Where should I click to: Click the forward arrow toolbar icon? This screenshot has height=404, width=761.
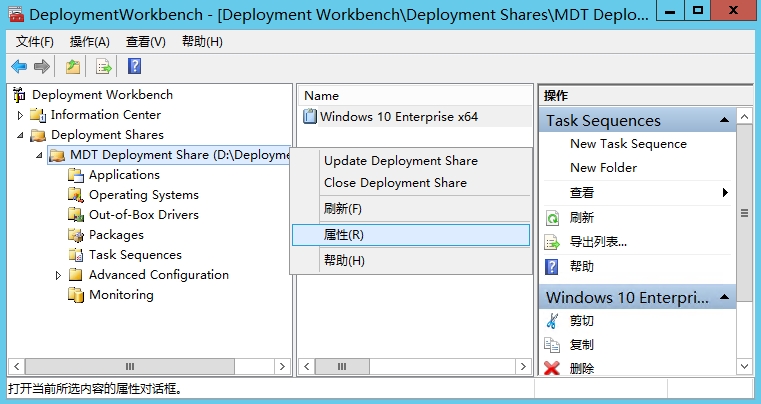(x=42, y=67)
